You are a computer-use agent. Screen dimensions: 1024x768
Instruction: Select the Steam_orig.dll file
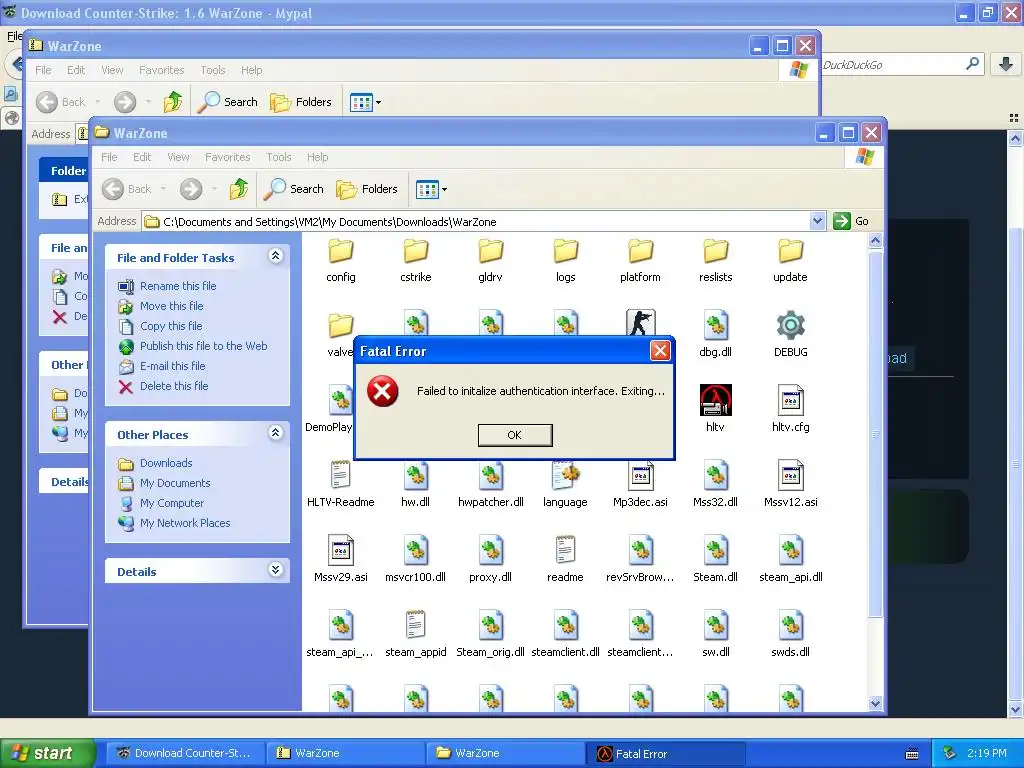pyautogui.click(x=490, y=633)
